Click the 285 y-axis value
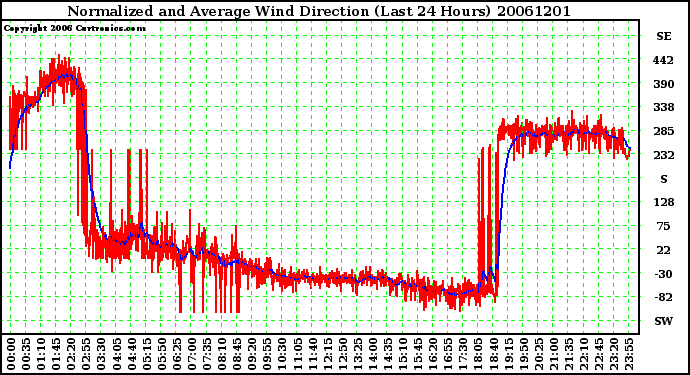 663,131
